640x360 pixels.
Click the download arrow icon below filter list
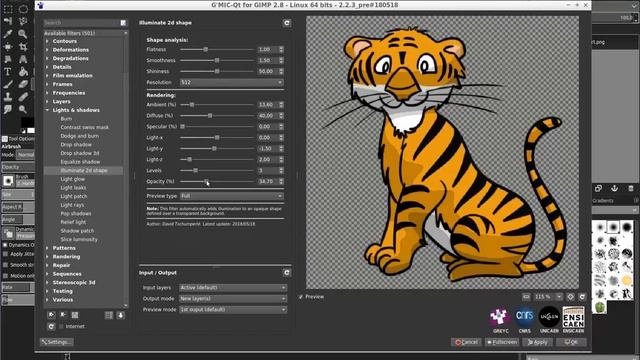click(x=121, y=315)
